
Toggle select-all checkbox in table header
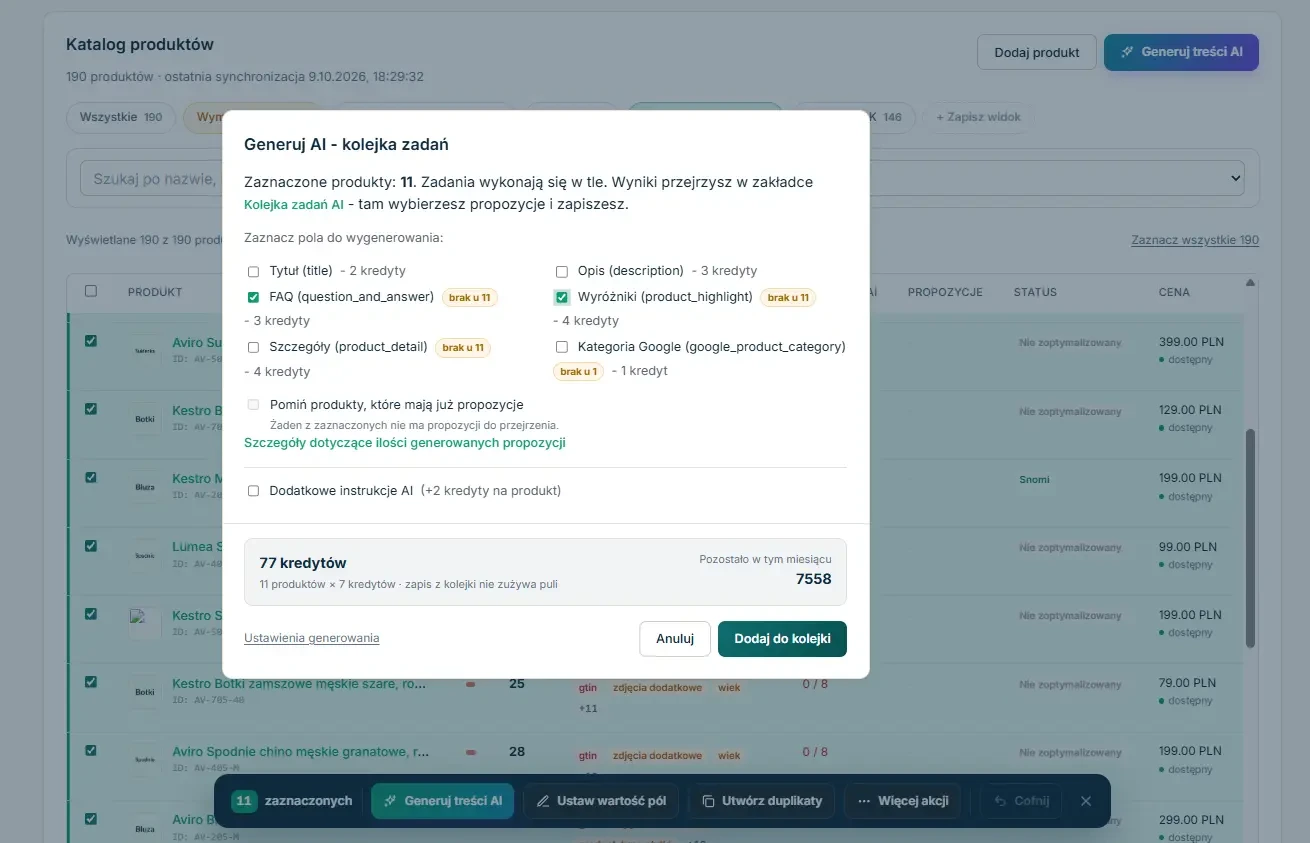coord(91,291)
